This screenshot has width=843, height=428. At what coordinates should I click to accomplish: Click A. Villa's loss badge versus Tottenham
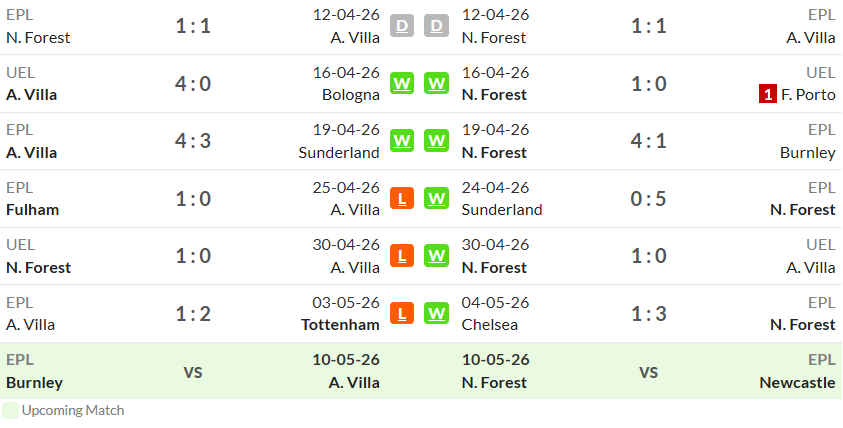coord(402,313)
